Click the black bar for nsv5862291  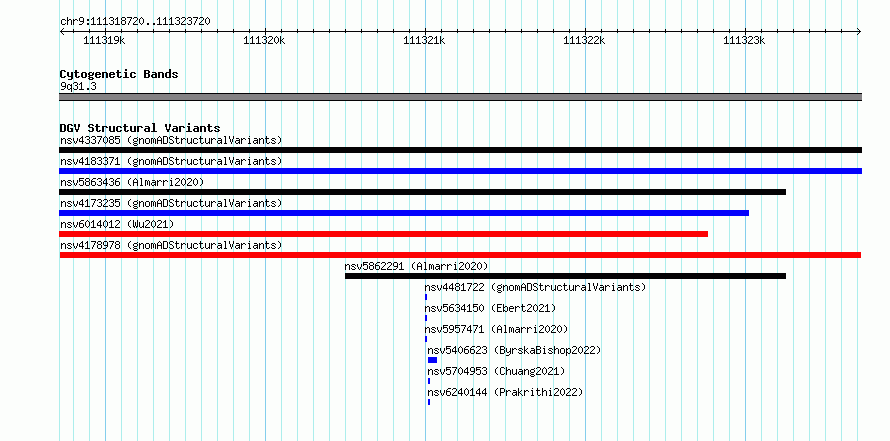click(x=565, y=276)
